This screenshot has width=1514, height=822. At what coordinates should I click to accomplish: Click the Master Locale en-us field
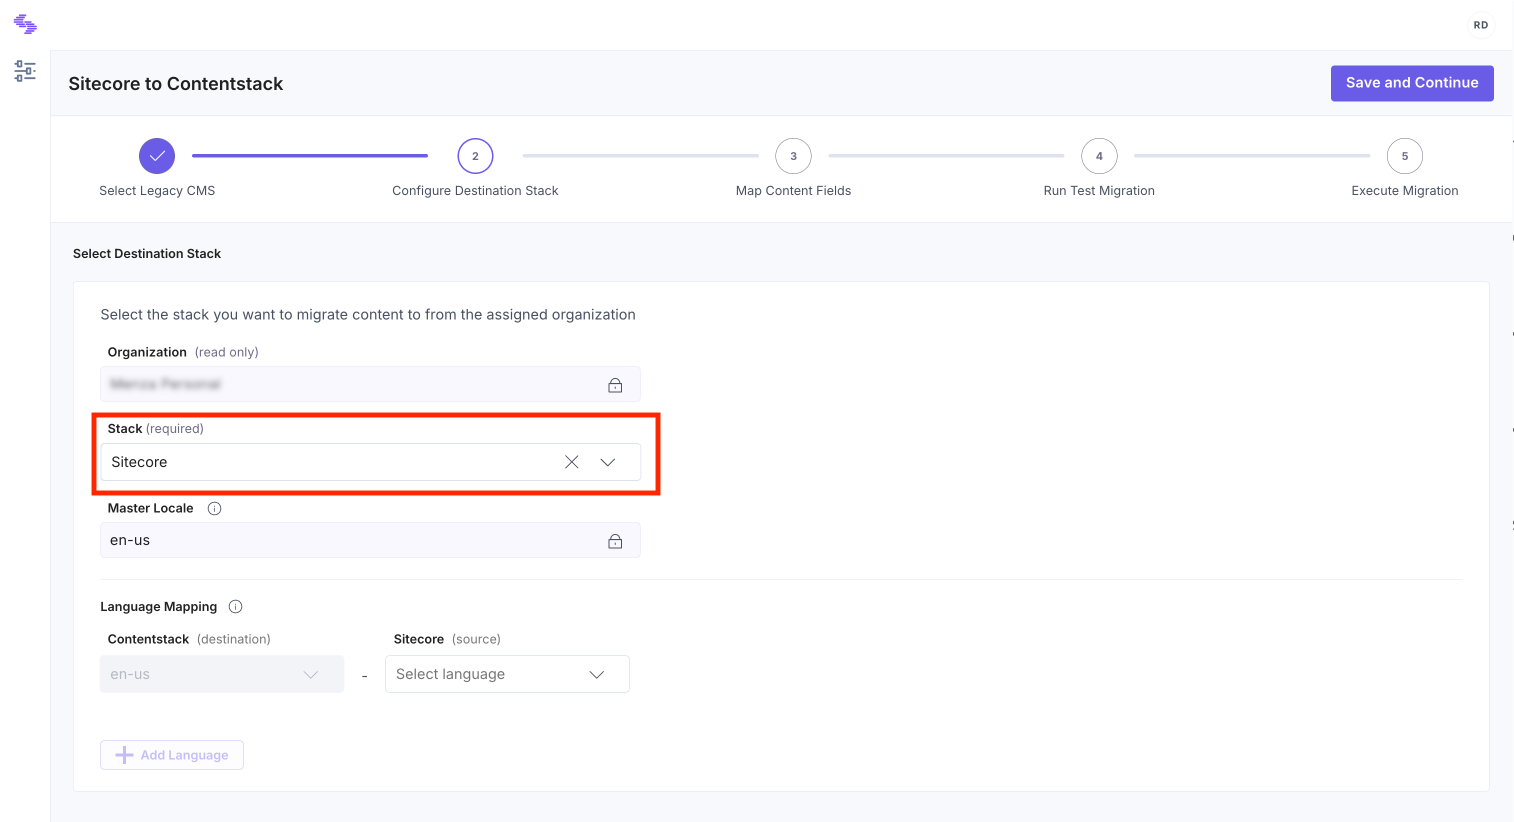(370, 540)
